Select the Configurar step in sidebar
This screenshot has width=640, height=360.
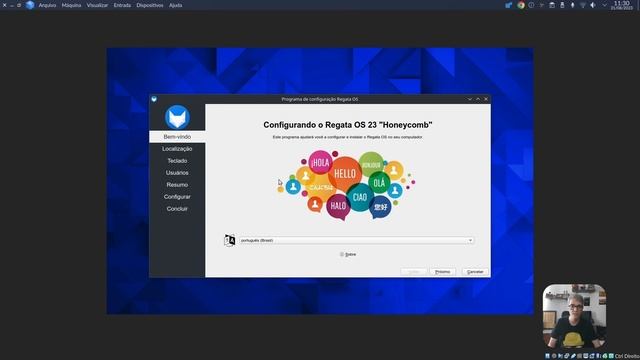(x=177, y=197)
